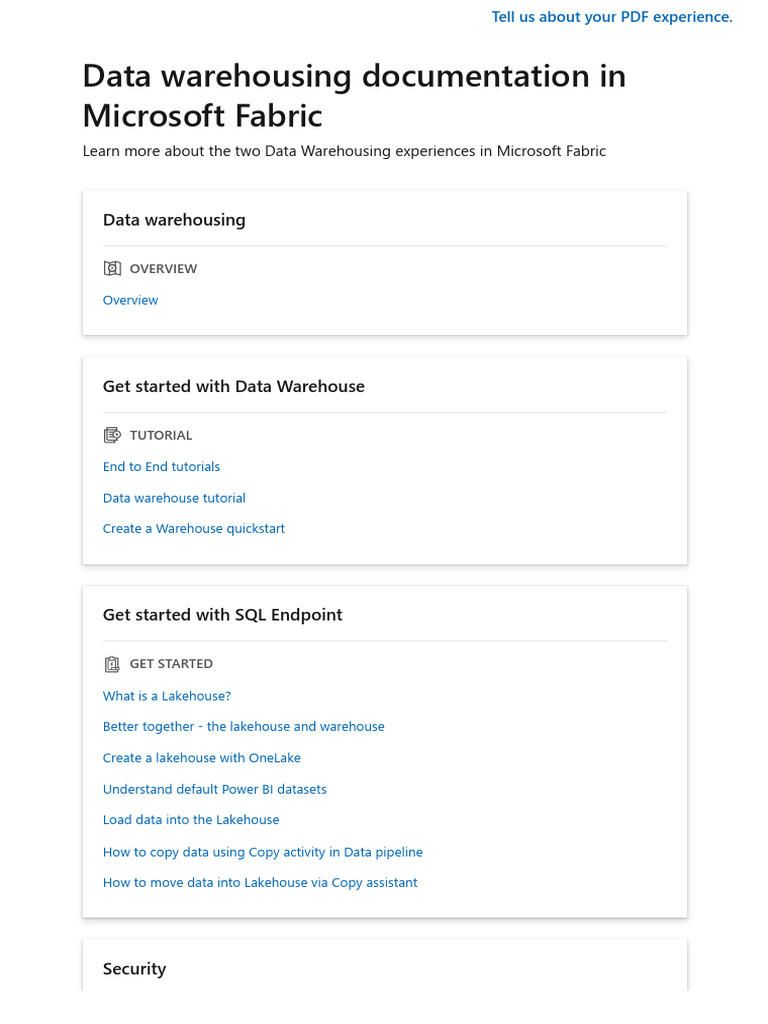Click Data warehouse tutorial link
The image size is (768, 1024).
[174, 498]
